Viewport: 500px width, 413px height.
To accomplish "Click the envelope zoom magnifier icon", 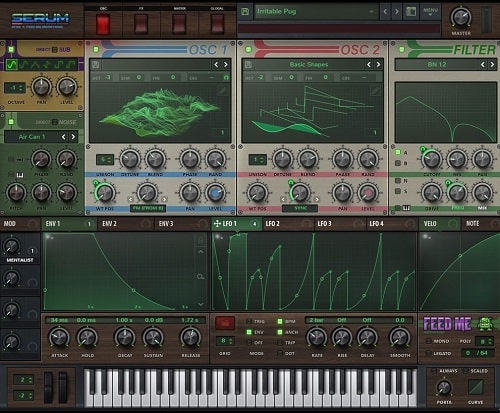I will pyautogui.click(x=200, y=277).
